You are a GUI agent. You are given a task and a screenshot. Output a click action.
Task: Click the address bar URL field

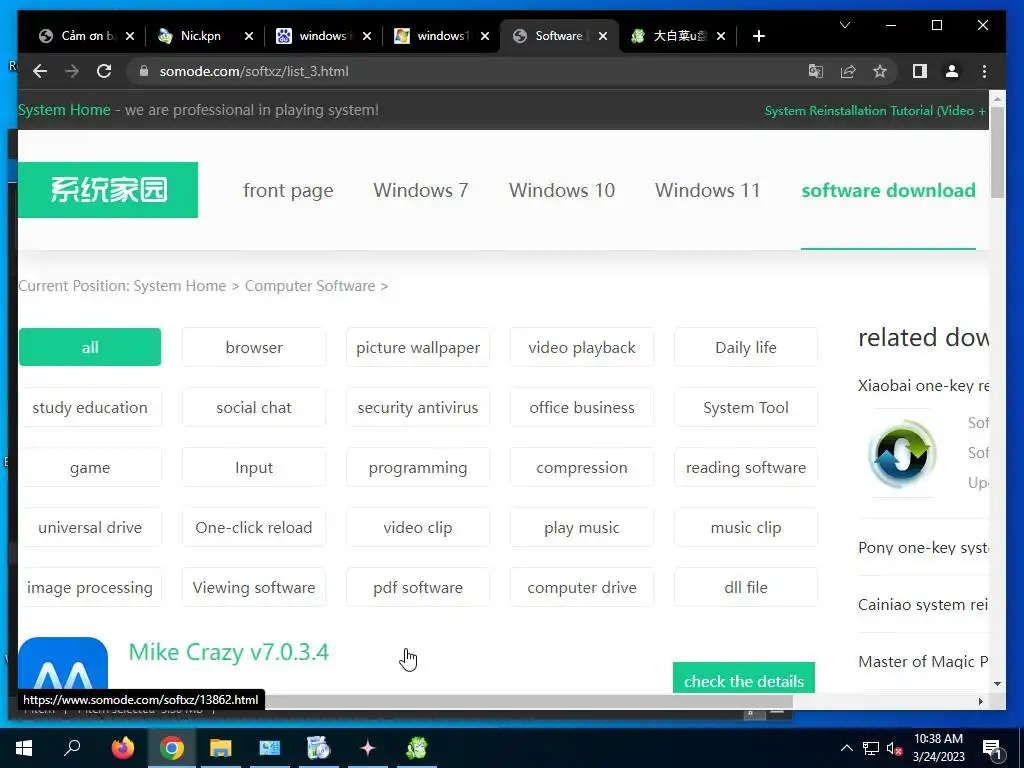457,71
